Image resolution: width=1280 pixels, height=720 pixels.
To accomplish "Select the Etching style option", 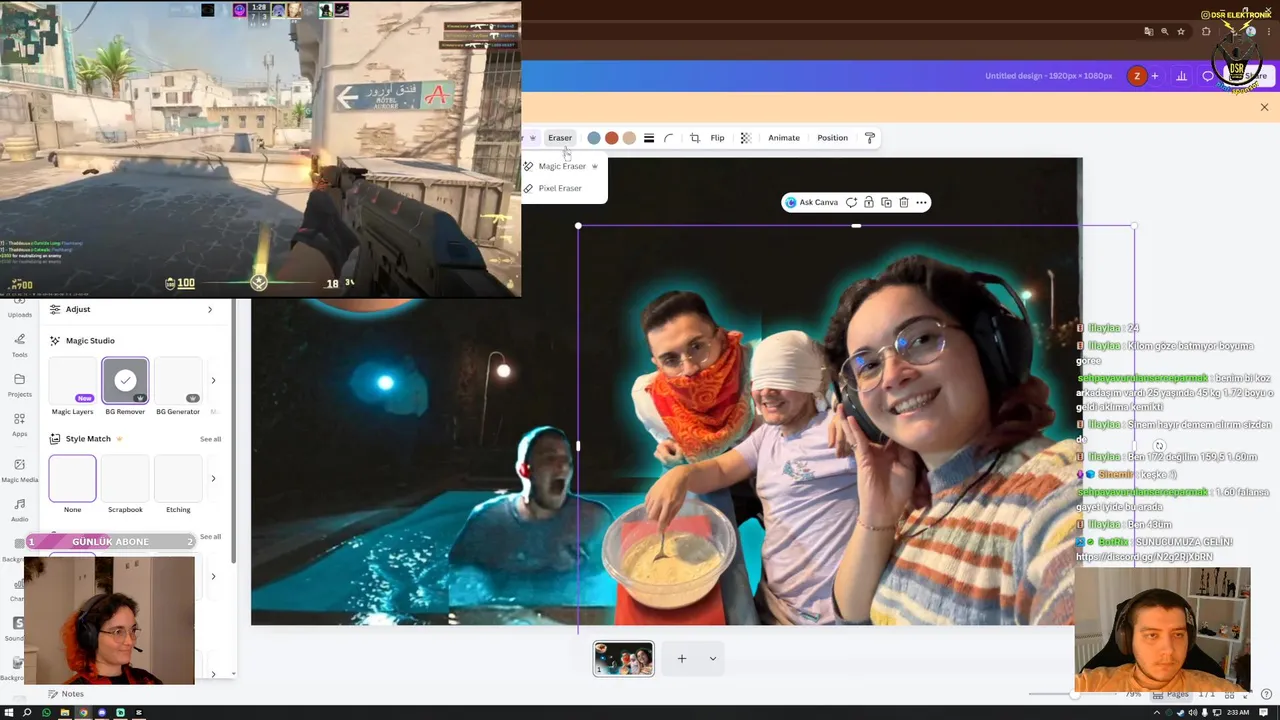I will [178, 485].
